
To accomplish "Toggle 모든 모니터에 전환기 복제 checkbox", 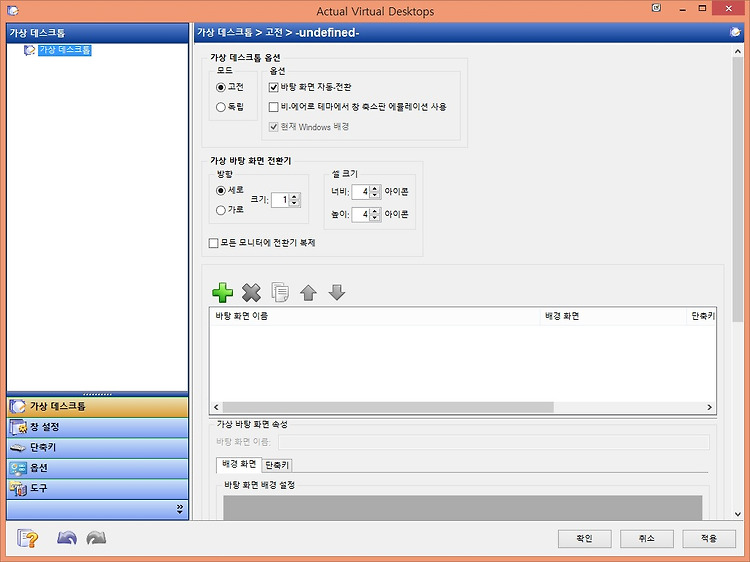I will (x=214, y=243).
